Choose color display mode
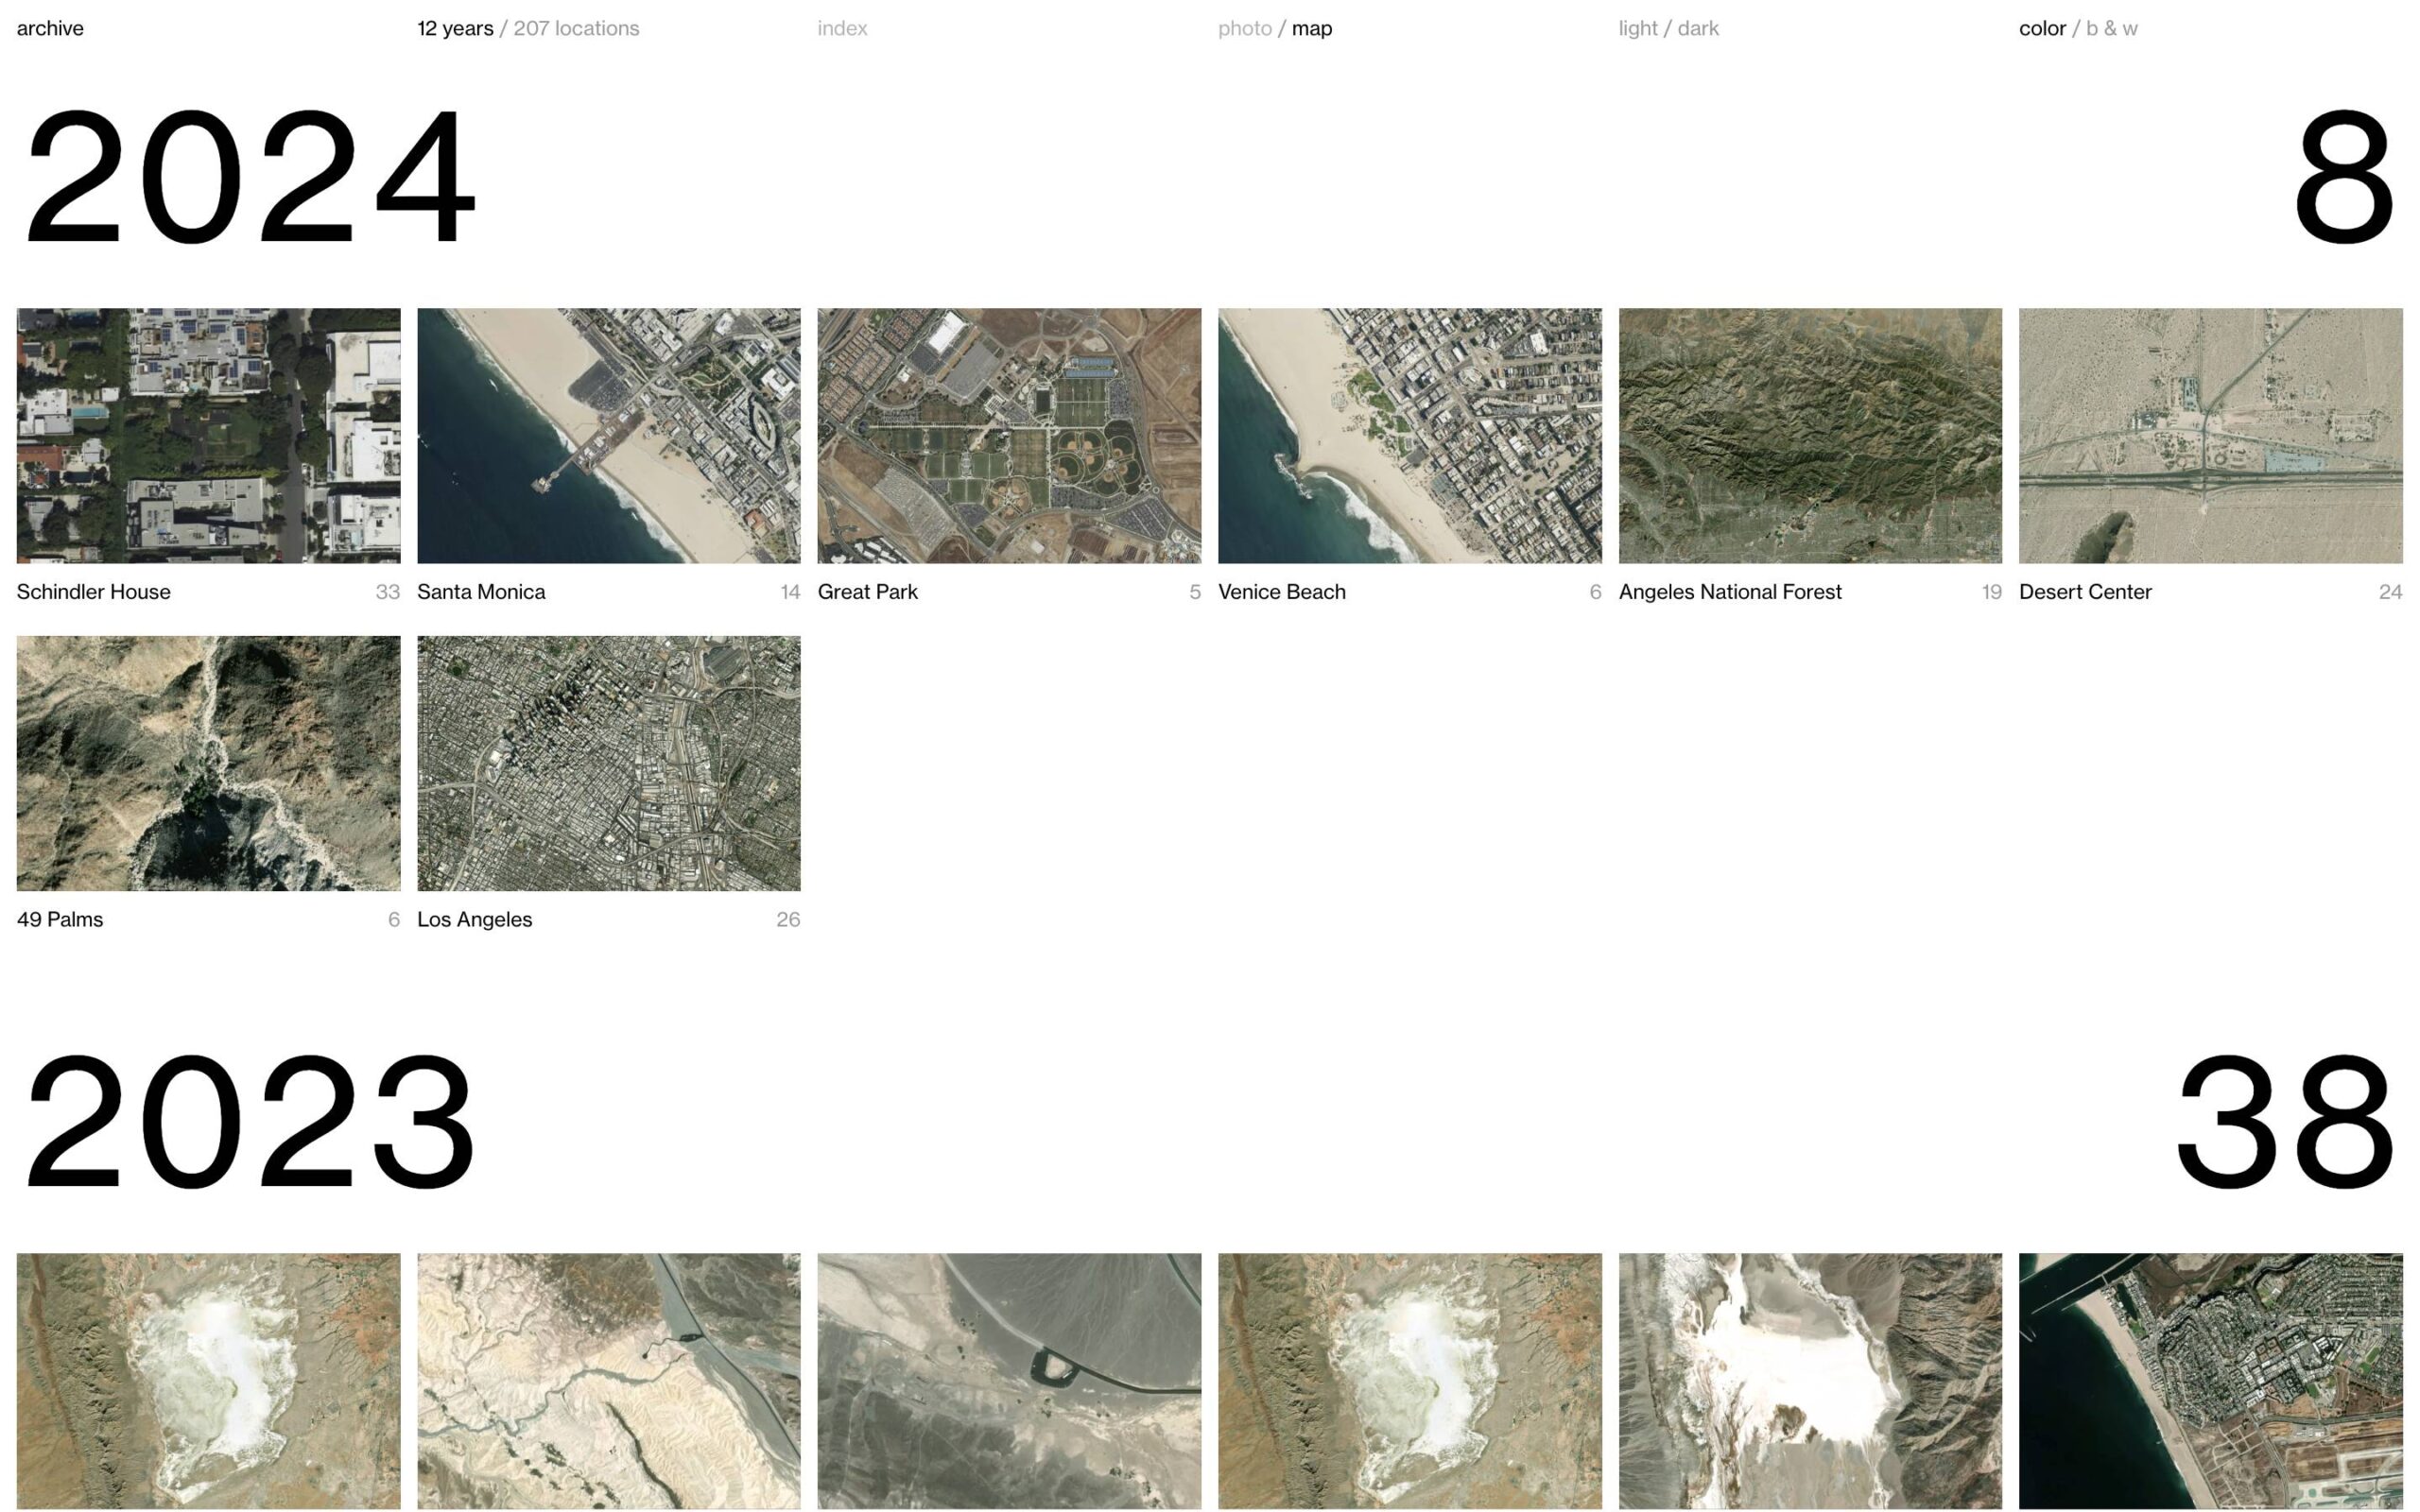This screenshot has width=2420, height=1512. [x=2042, y=28]
